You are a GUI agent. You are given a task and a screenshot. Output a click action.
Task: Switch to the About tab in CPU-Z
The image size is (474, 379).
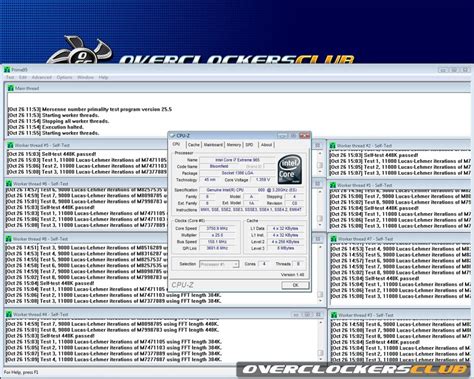(x=266, y=145)
